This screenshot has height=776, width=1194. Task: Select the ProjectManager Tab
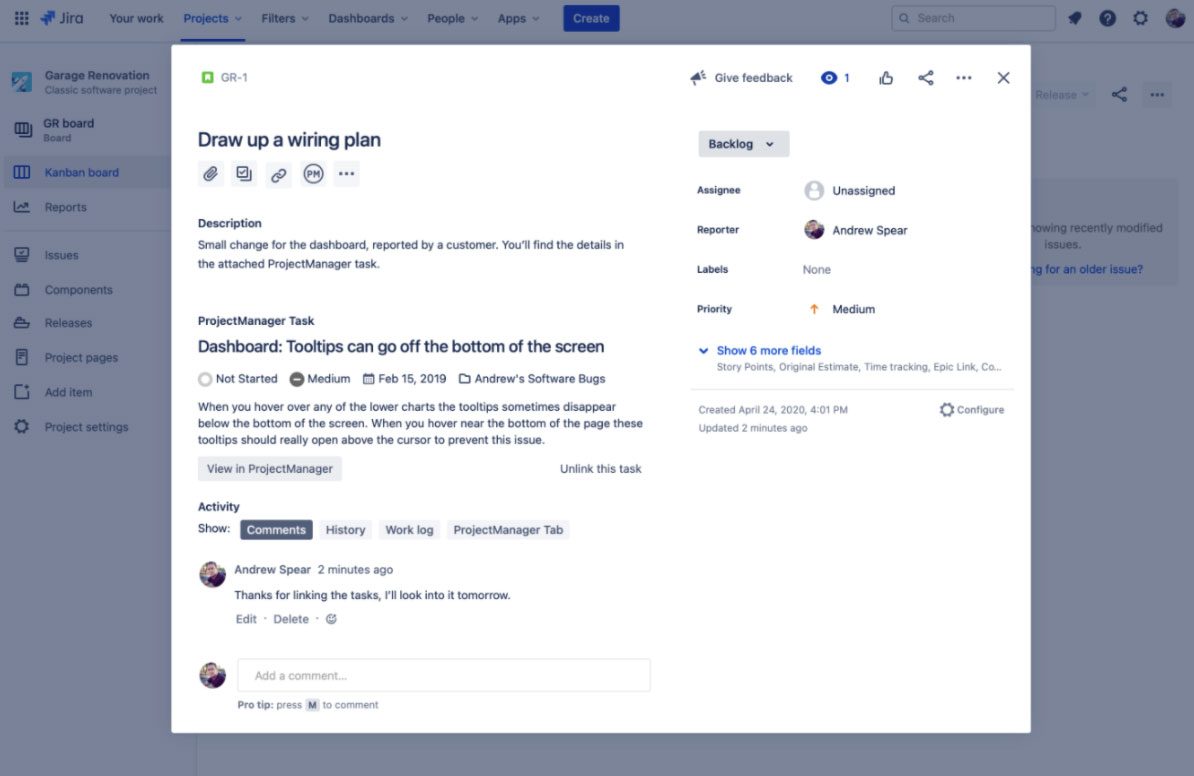tap(508, 530)
